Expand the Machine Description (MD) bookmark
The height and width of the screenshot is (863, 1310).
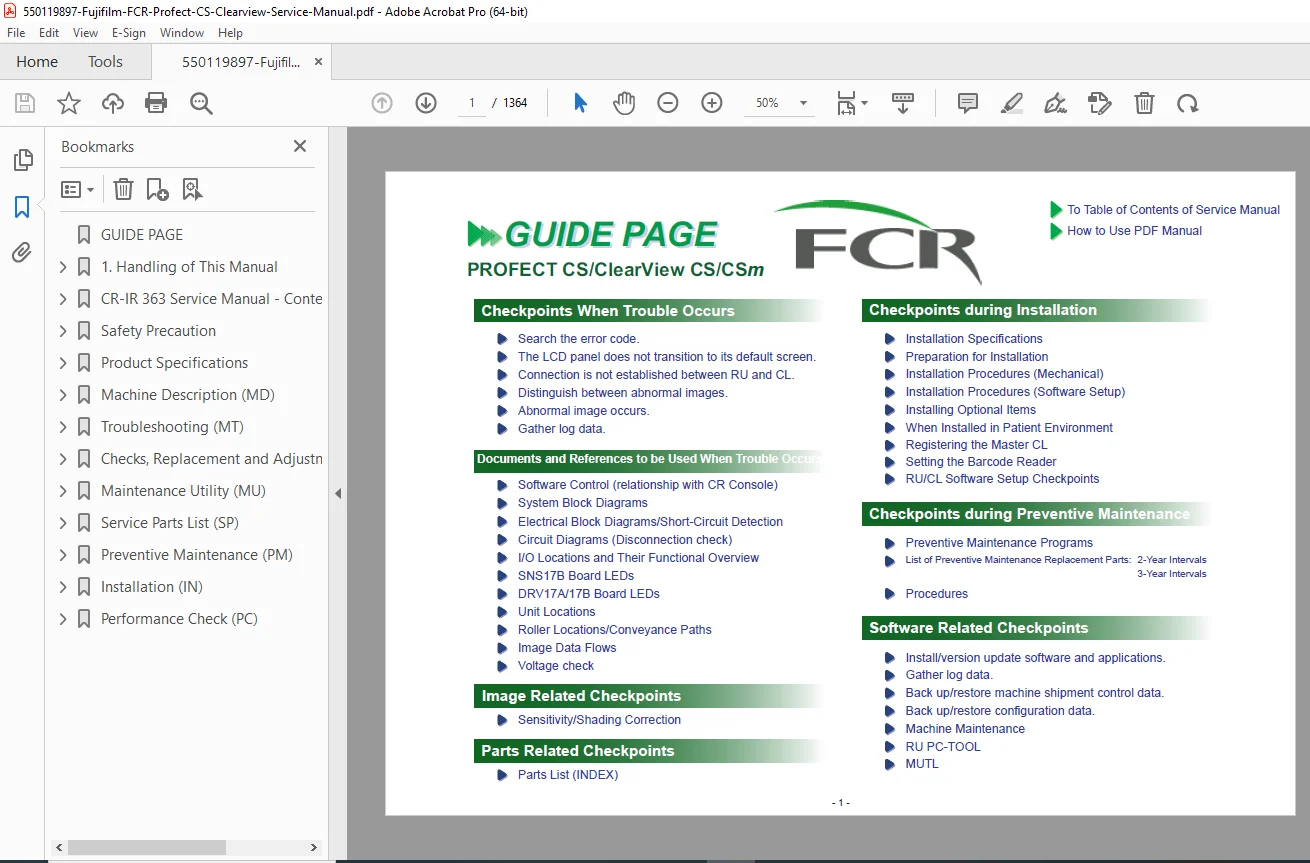63,395
